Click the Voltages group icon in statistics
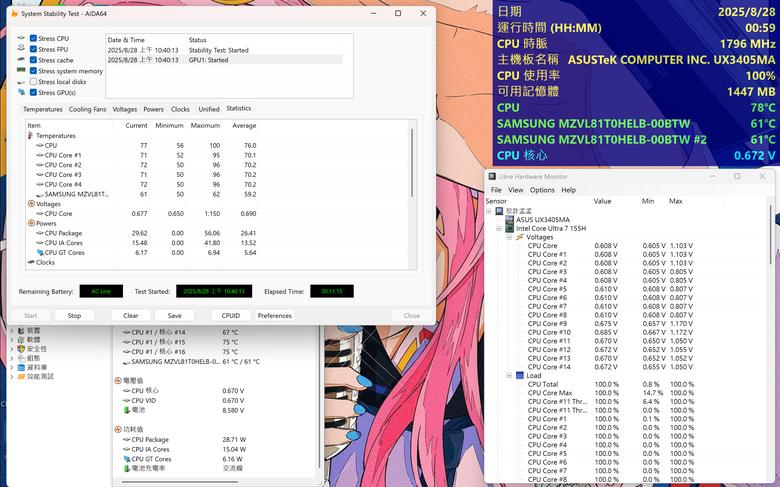Image resolution: width=780 pixels, height=487 pixels. pos(31,204)
